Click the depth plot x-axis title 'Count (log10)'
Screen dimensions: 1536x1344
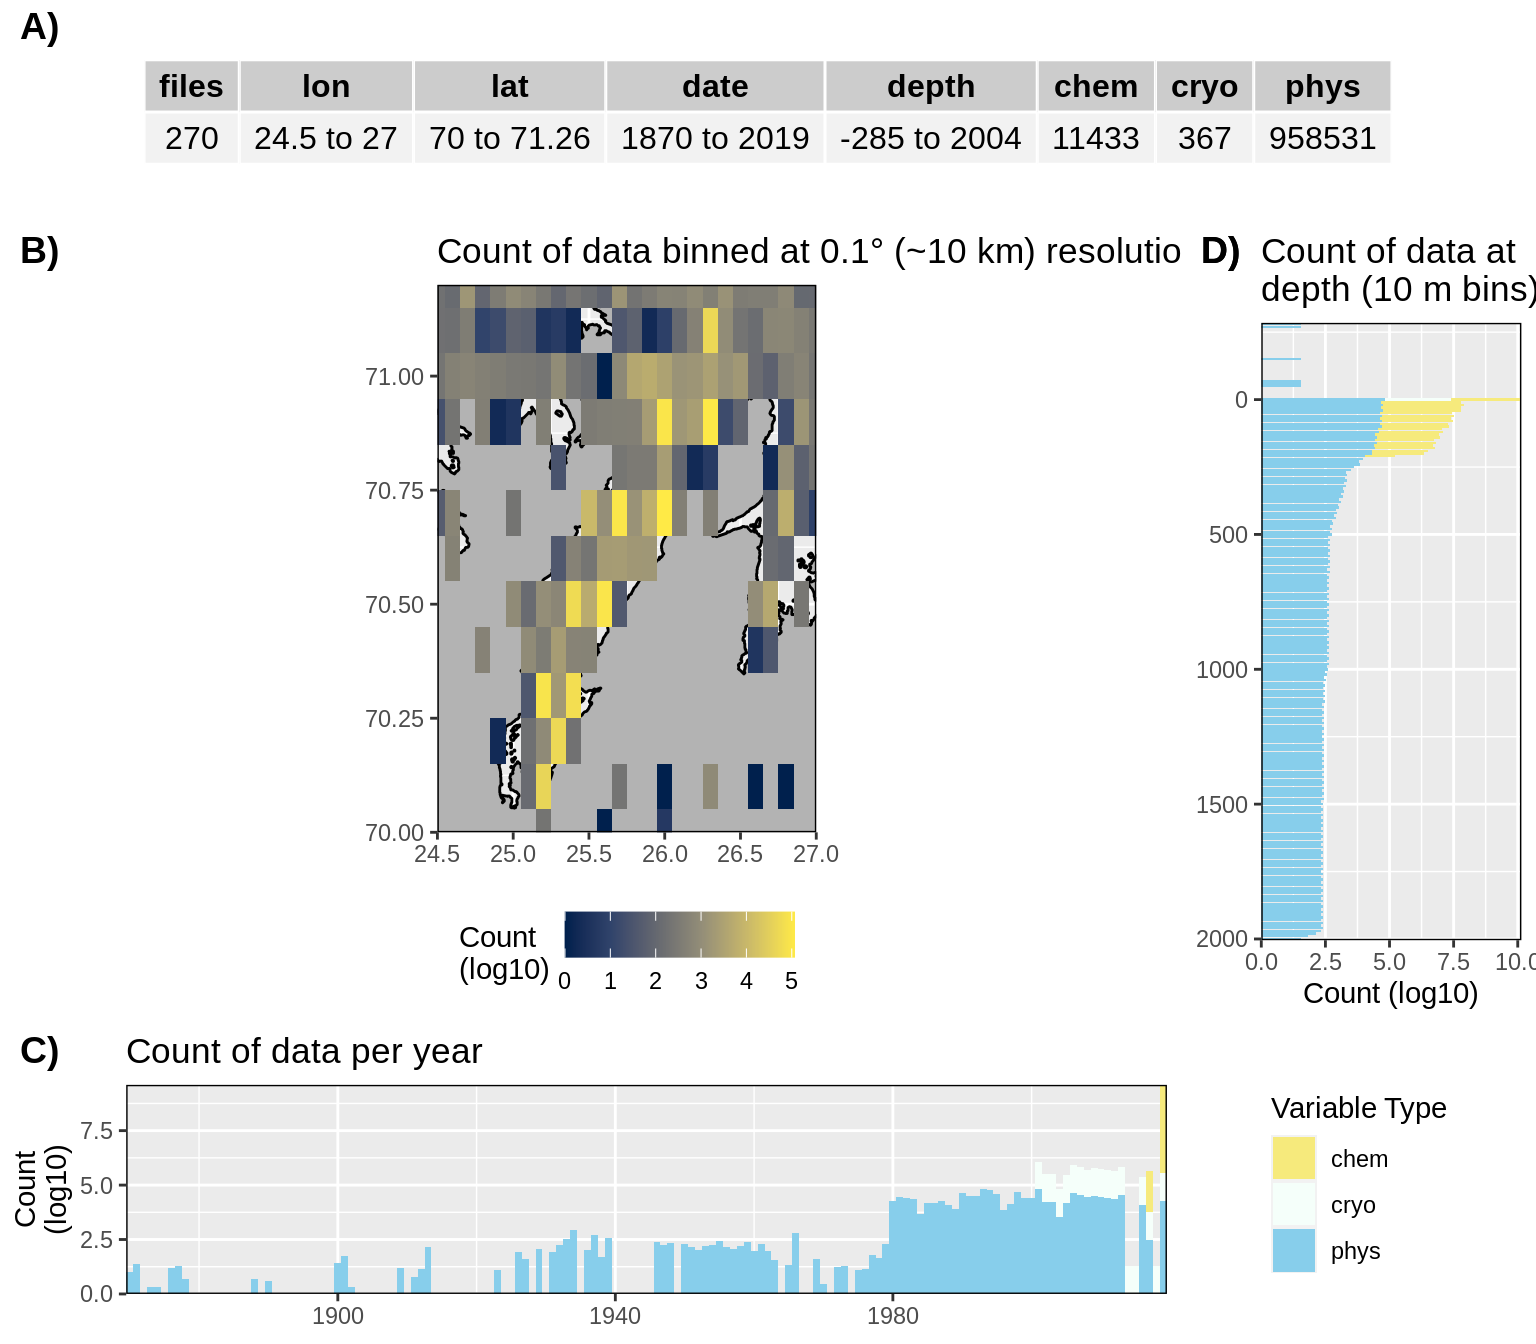click(1390, 993)
